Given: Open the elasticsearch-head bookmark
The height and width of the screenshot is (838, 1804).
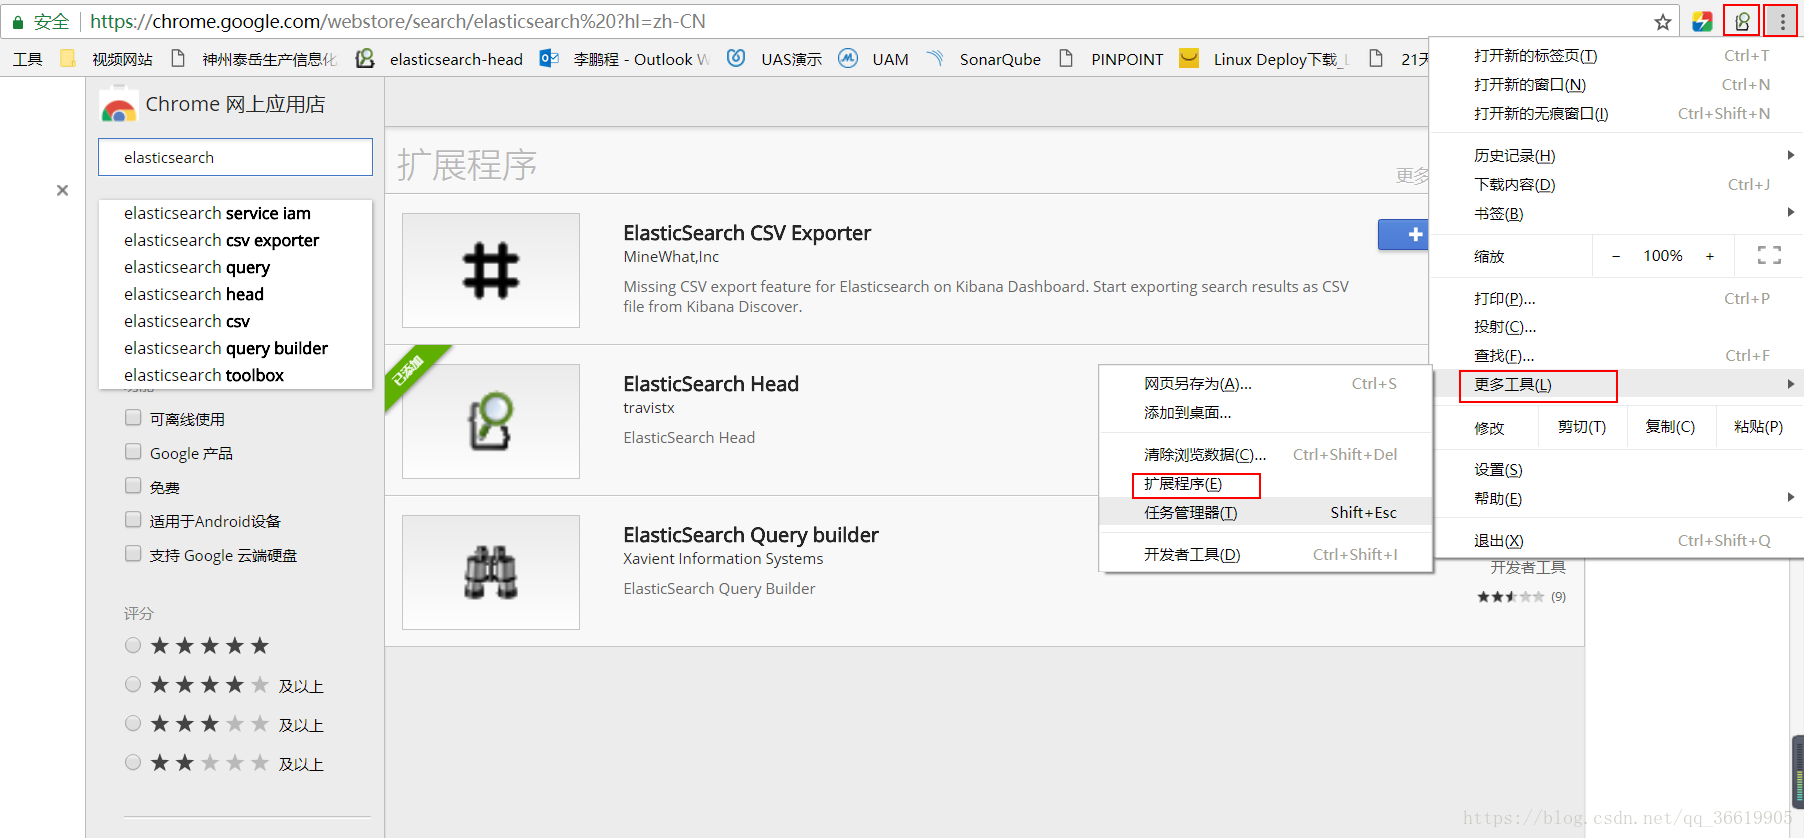Looking at the screenshot, I should (x=440, y=59).
